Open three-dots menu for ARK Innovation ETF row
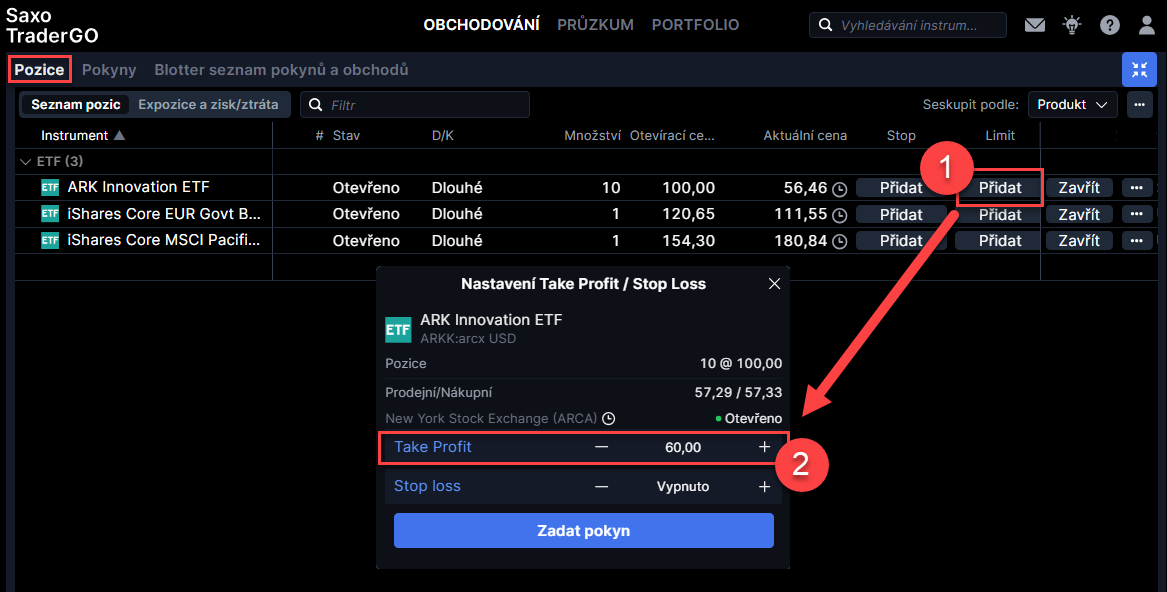 pos(1136,188)
